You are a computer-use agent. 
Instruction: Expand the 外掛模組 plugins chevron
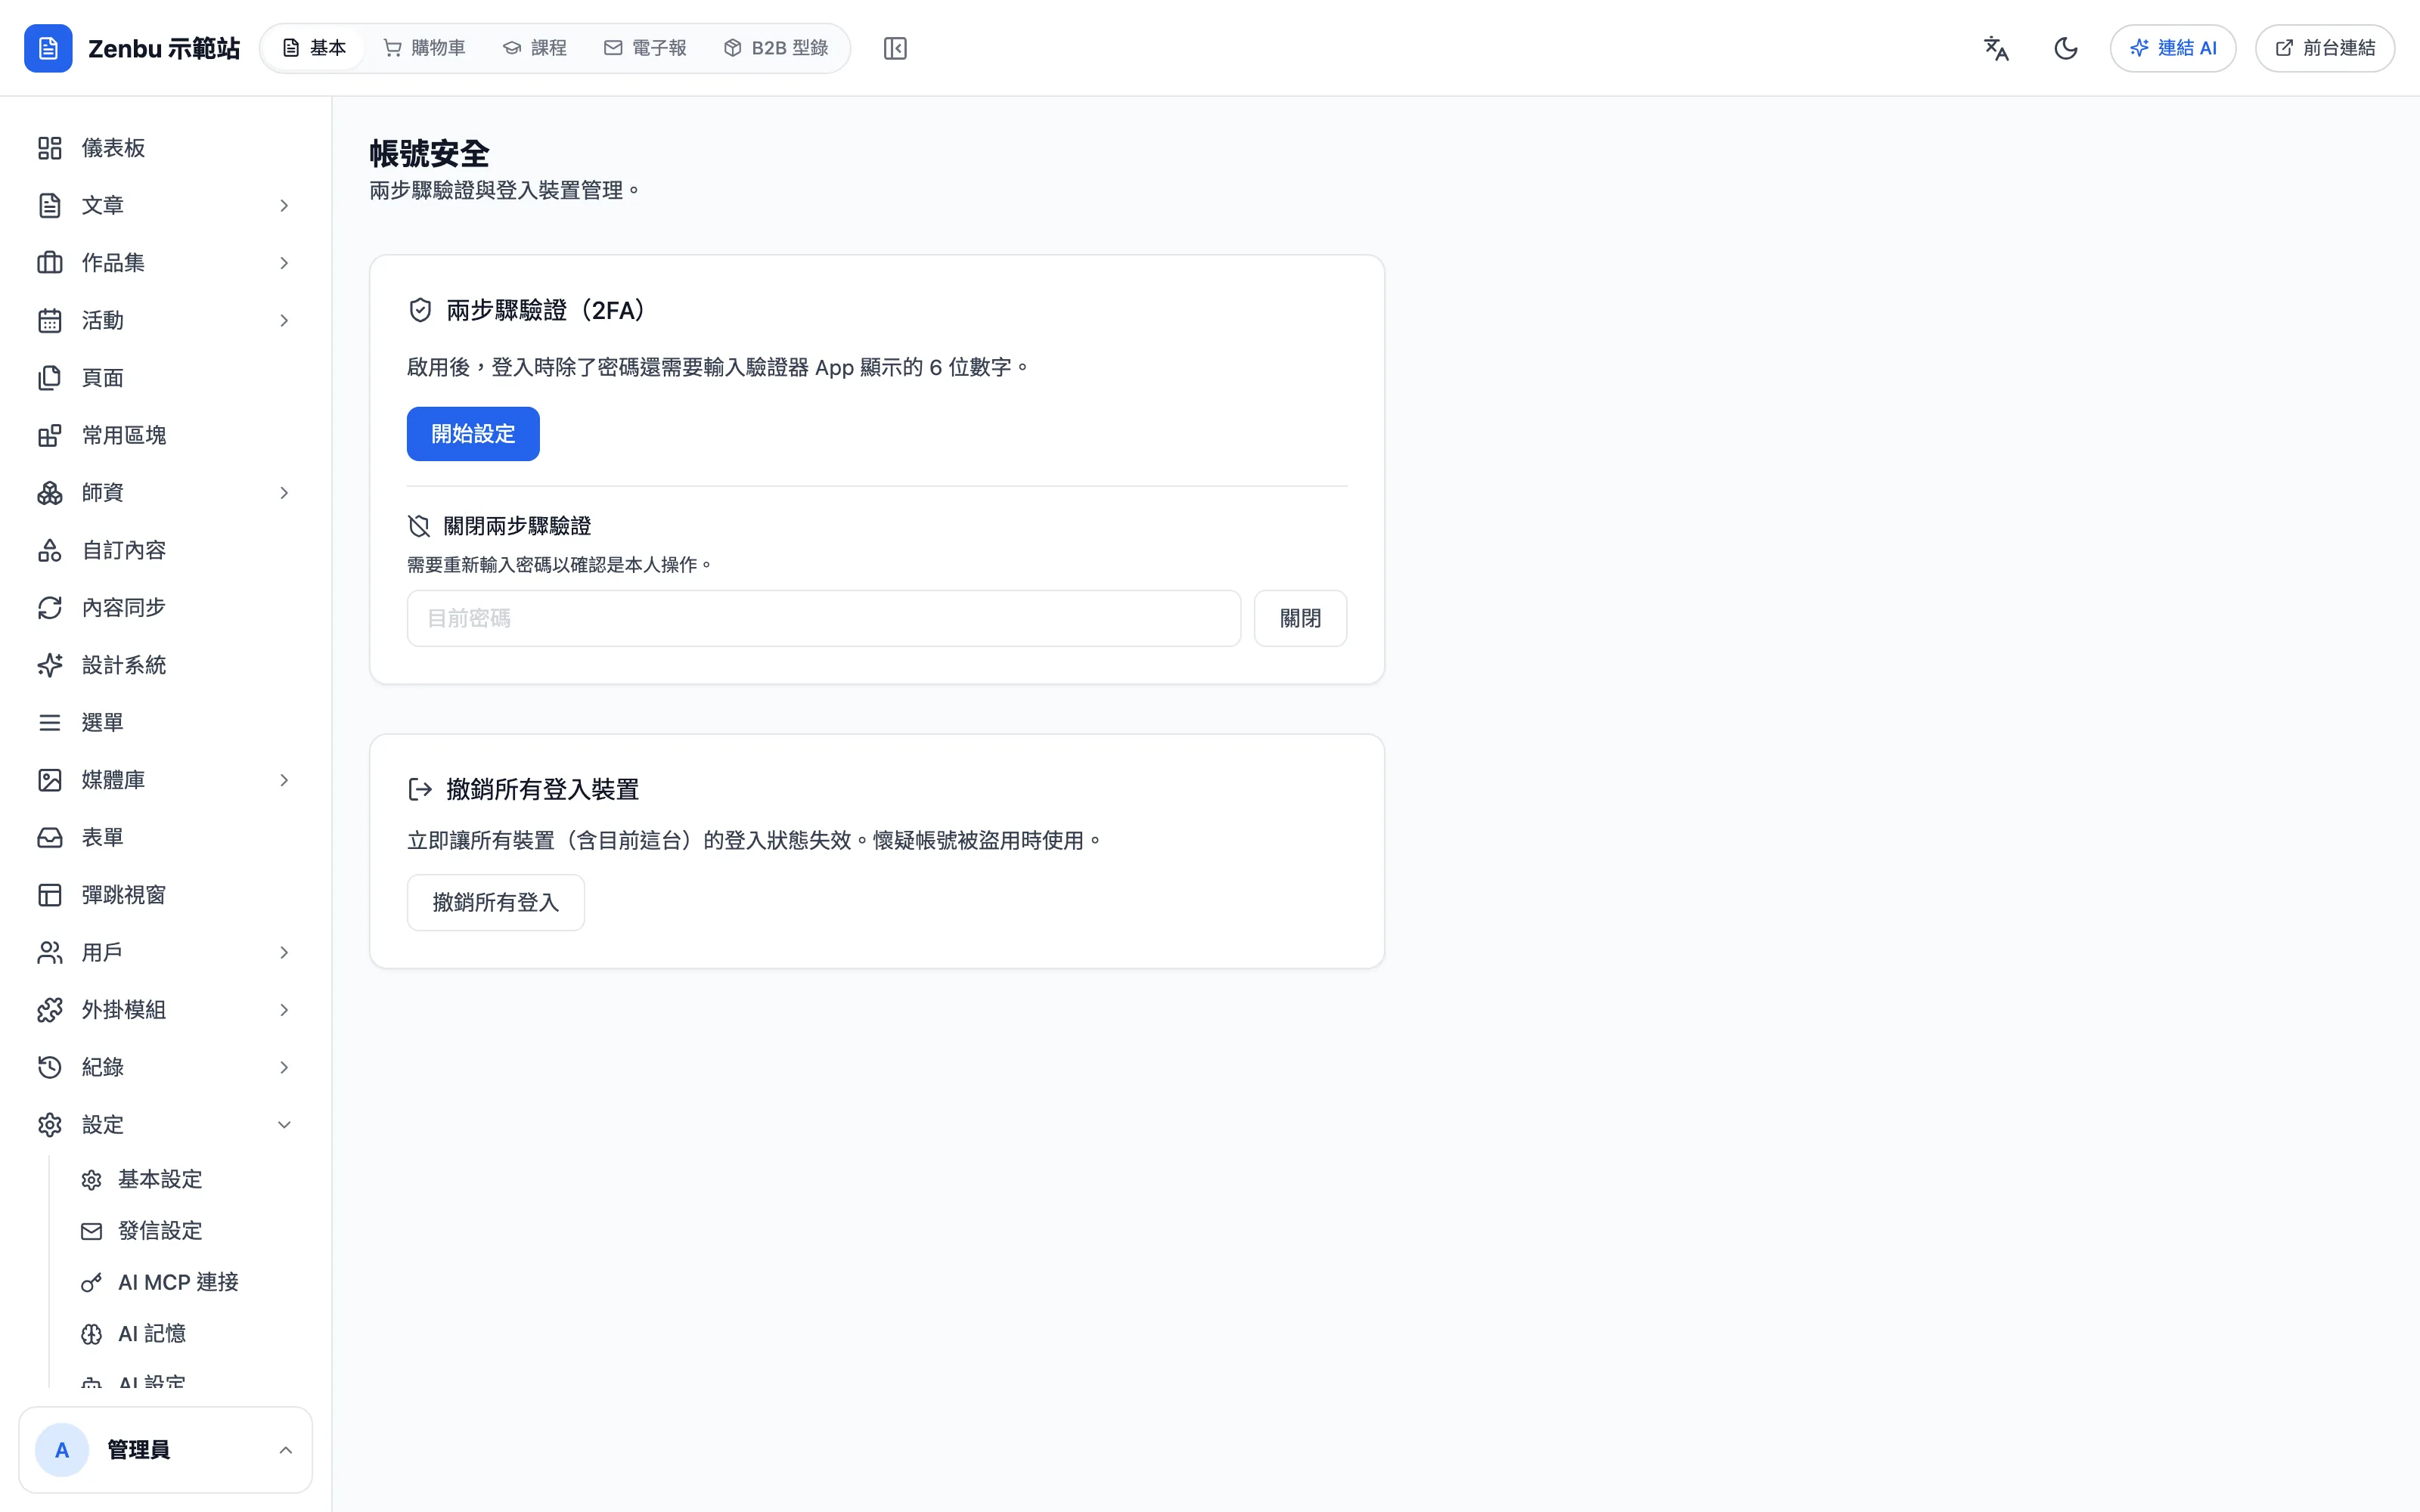(x=284, y=1010)
